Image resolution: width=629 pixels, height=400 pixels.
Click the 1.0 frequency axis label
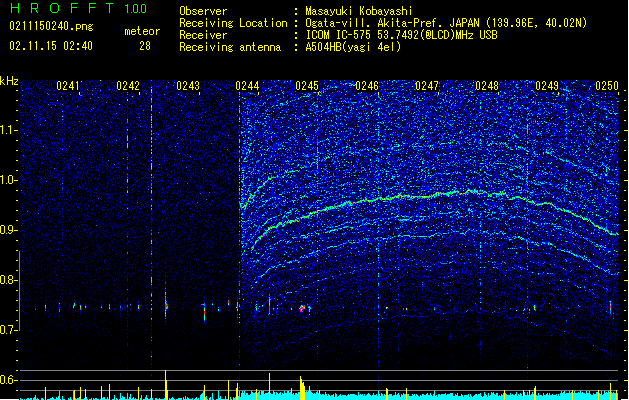pyautogui.click(x=9, y=180)
